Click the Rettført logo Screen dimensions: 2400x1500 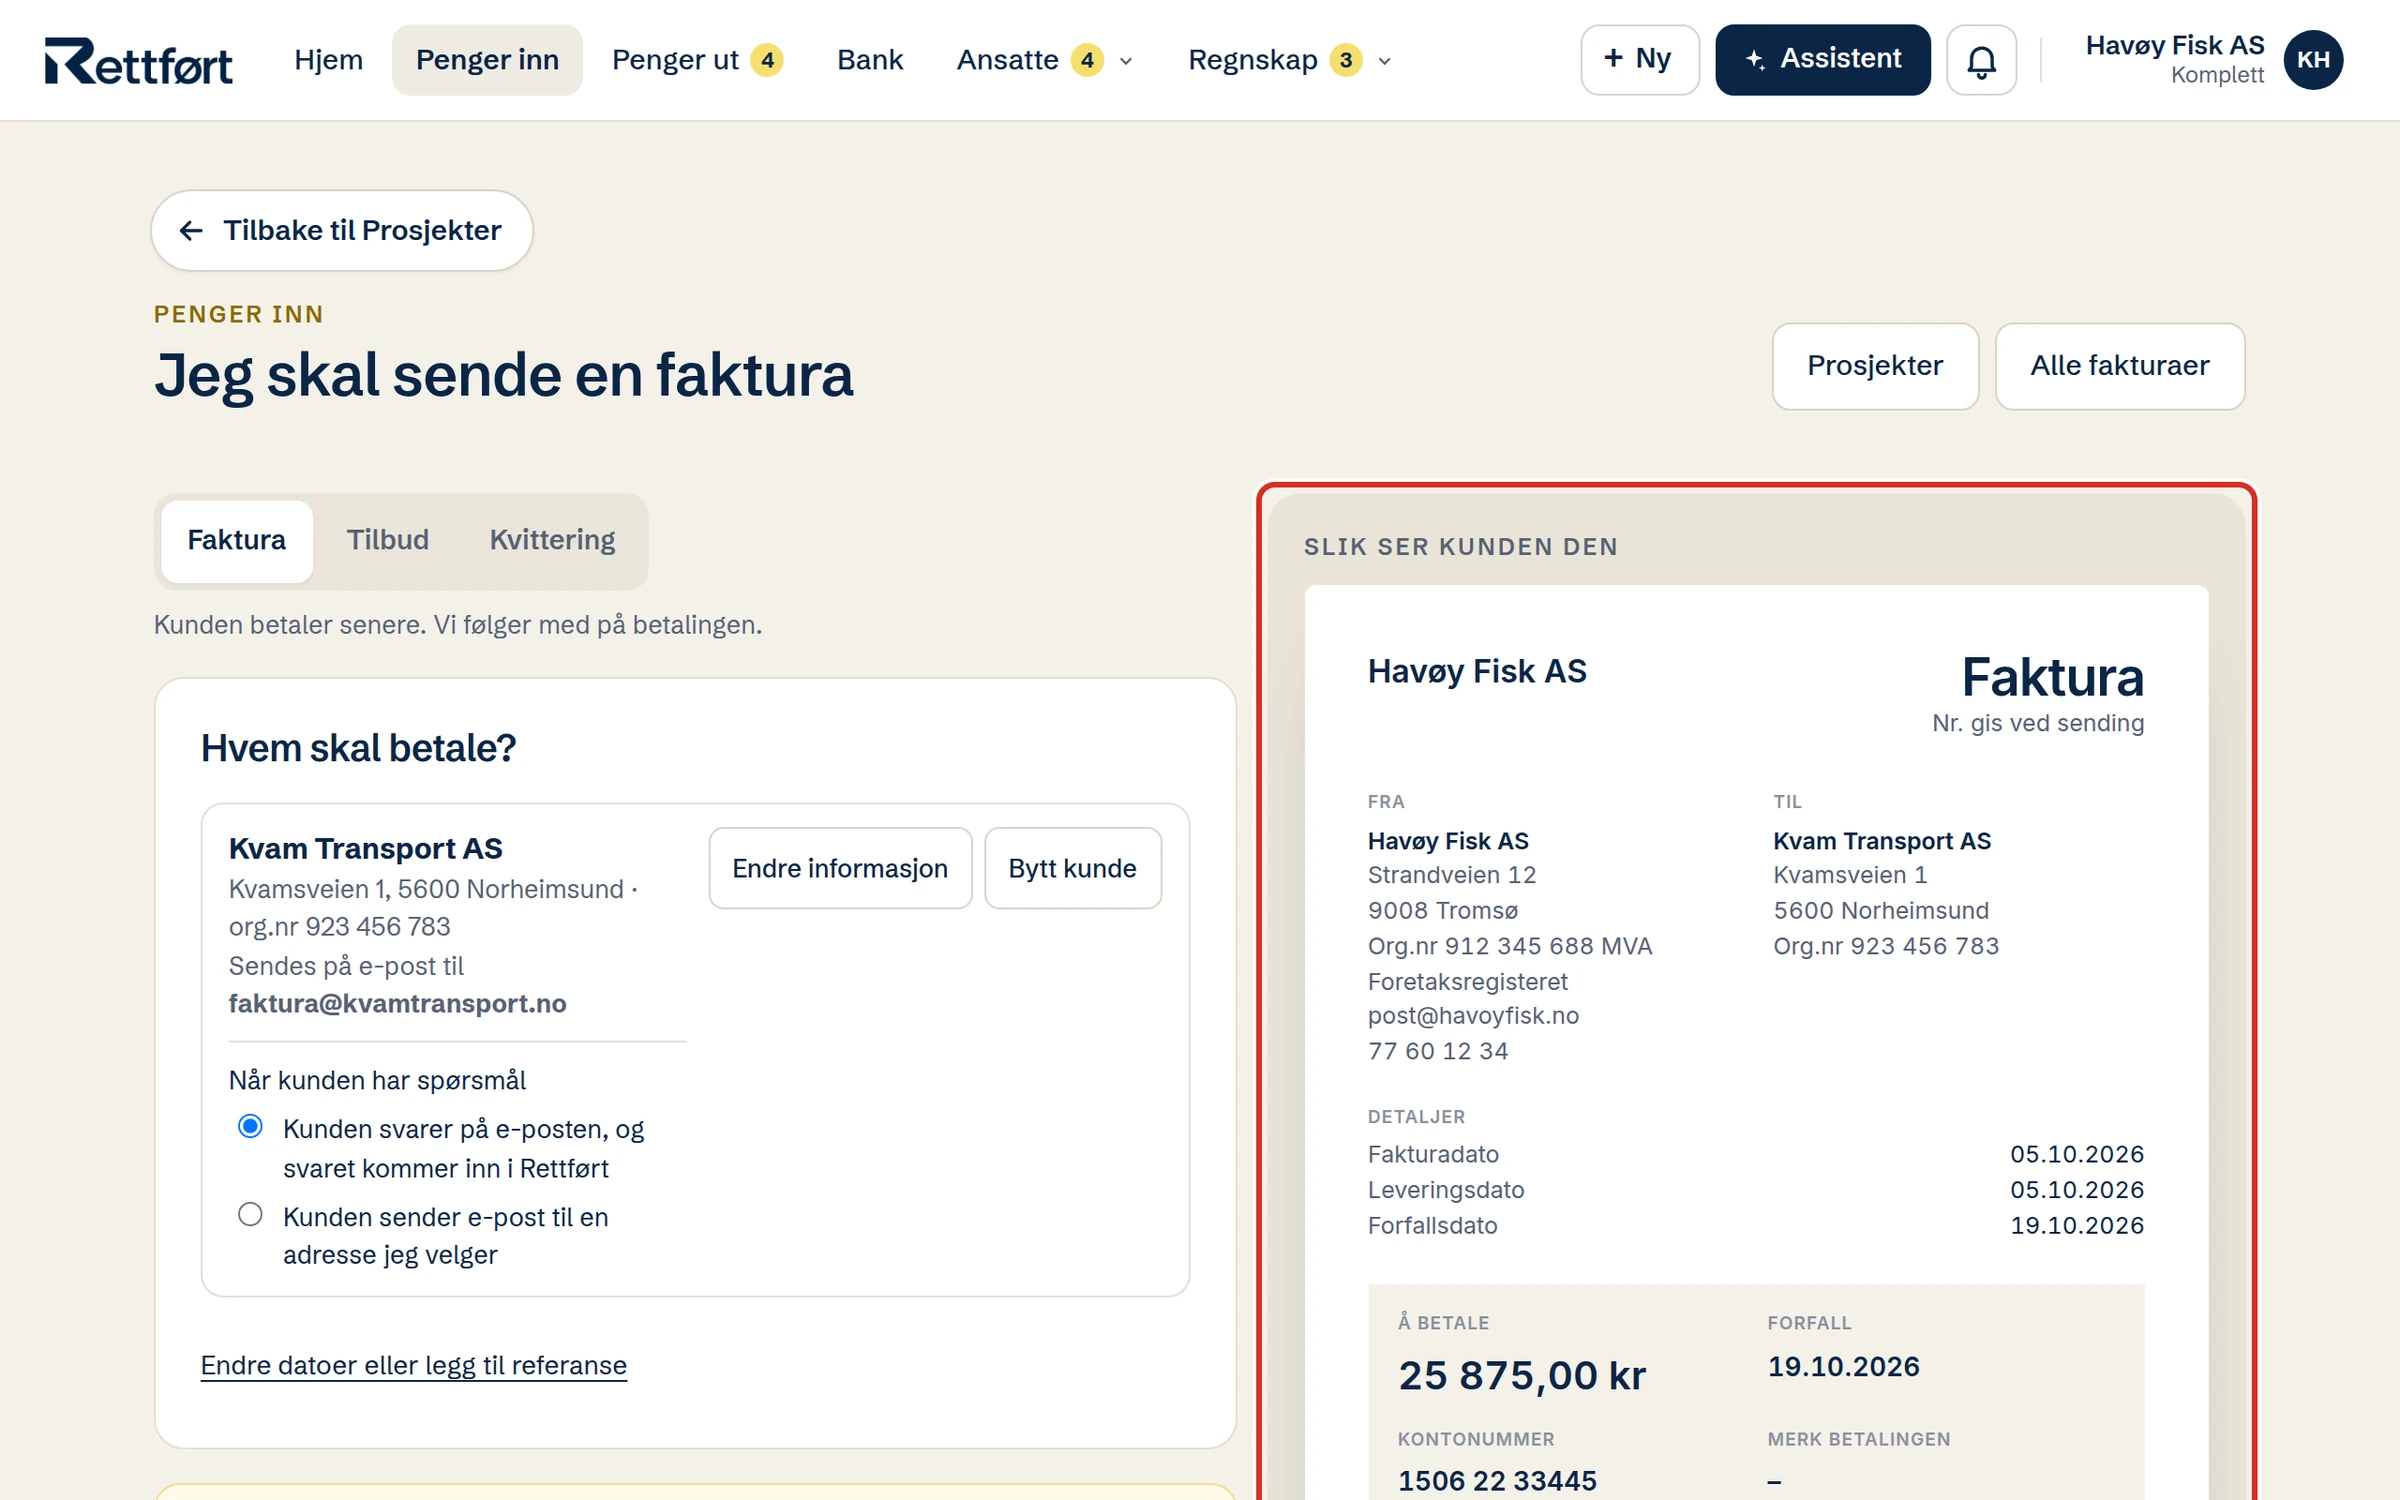[139, 61]
